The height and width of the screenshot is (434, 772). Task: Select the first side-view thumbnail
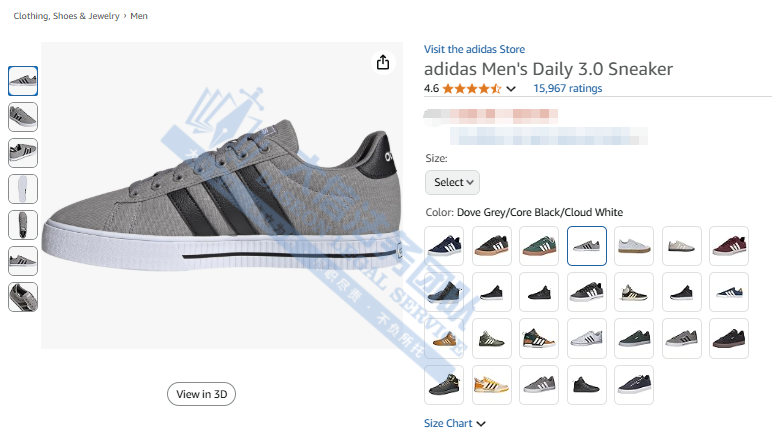pyautogui.click(x=23, y=81)
